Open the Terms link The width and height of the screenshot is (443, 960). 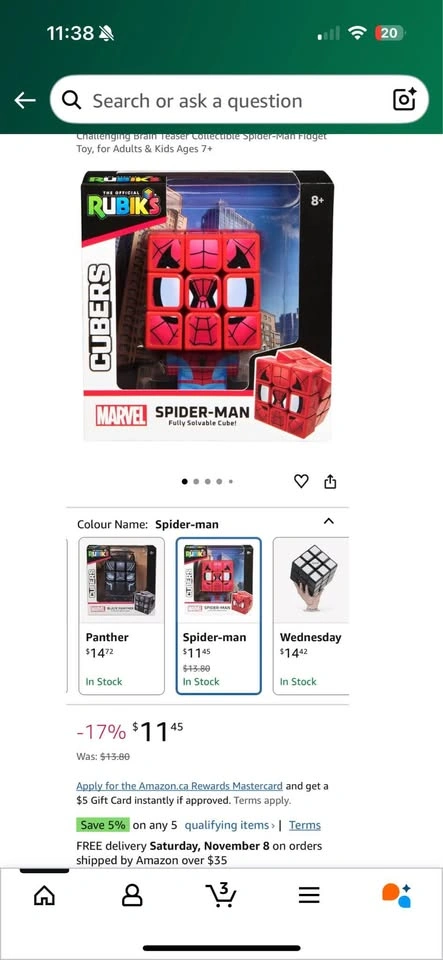305,825
